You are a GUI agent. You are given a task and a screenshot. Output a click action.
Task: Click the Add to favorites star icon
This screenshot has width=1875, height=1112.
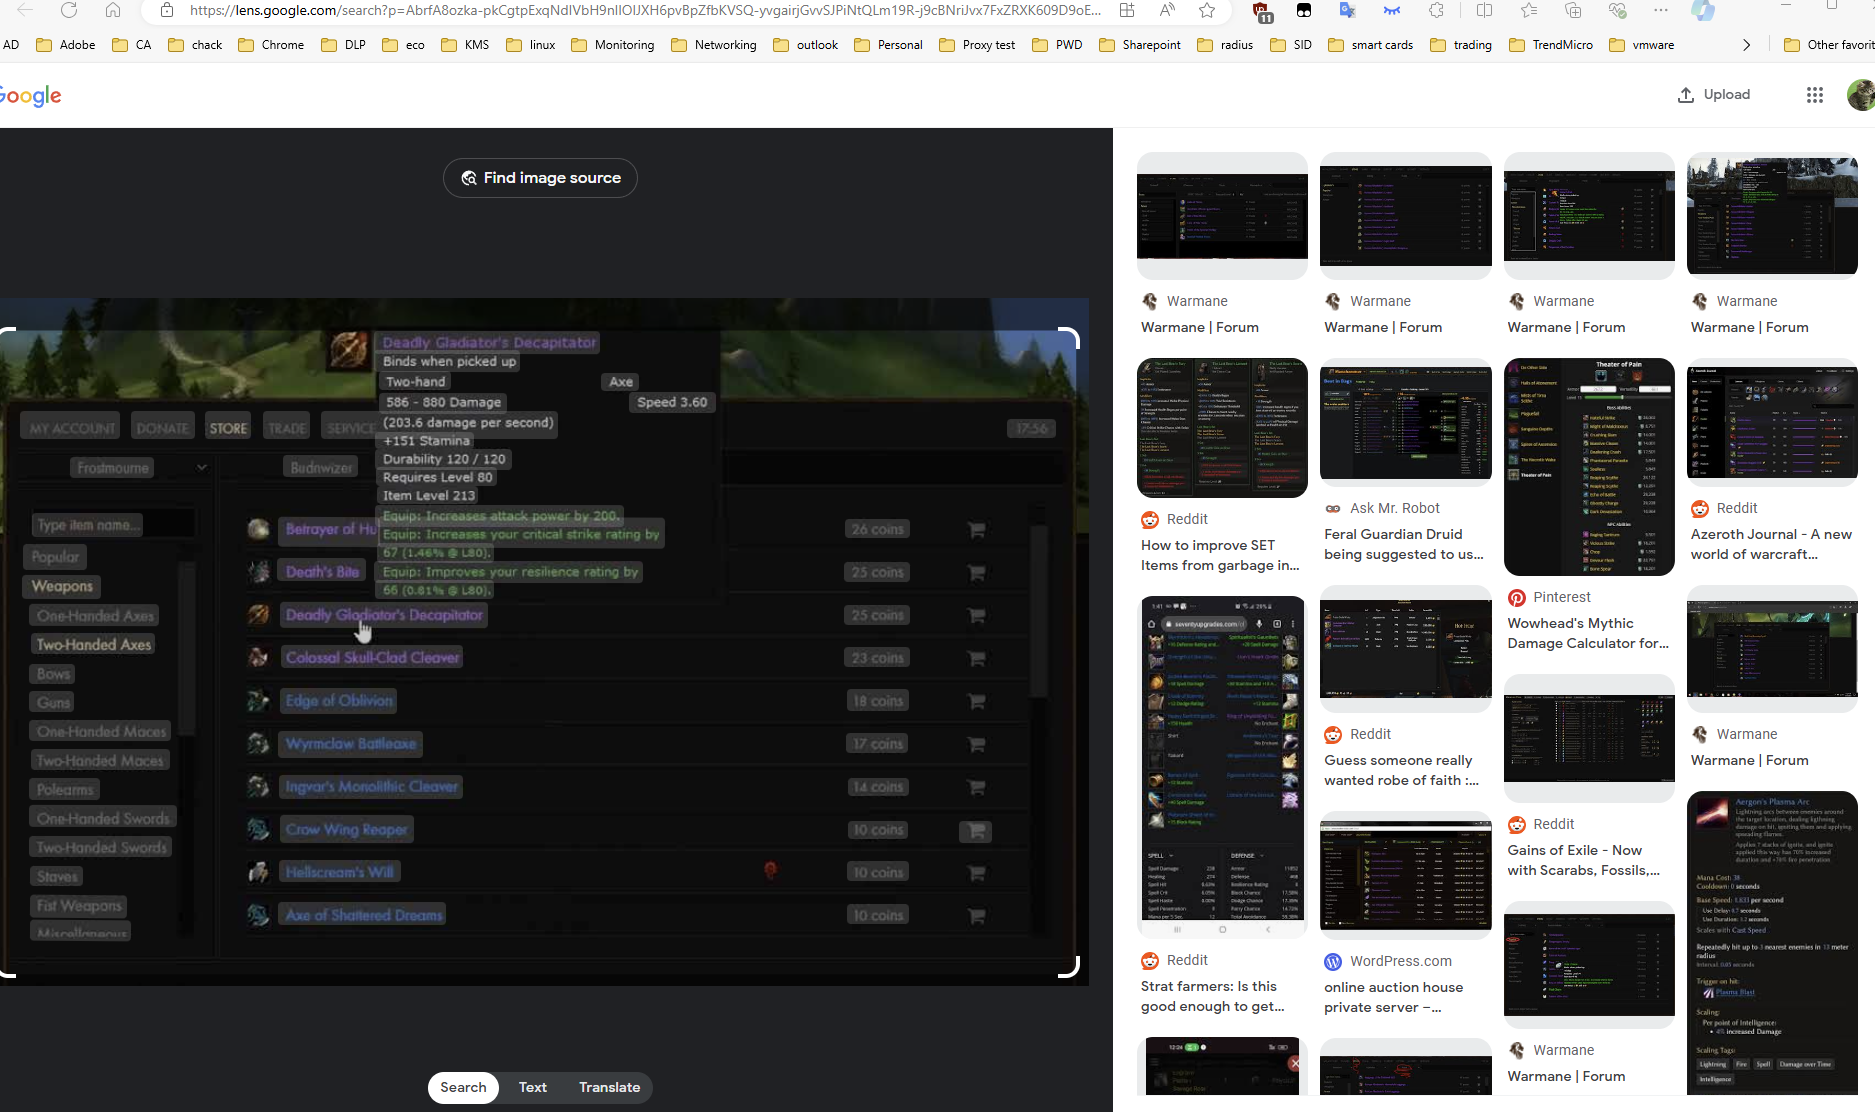coord(1207,10)
